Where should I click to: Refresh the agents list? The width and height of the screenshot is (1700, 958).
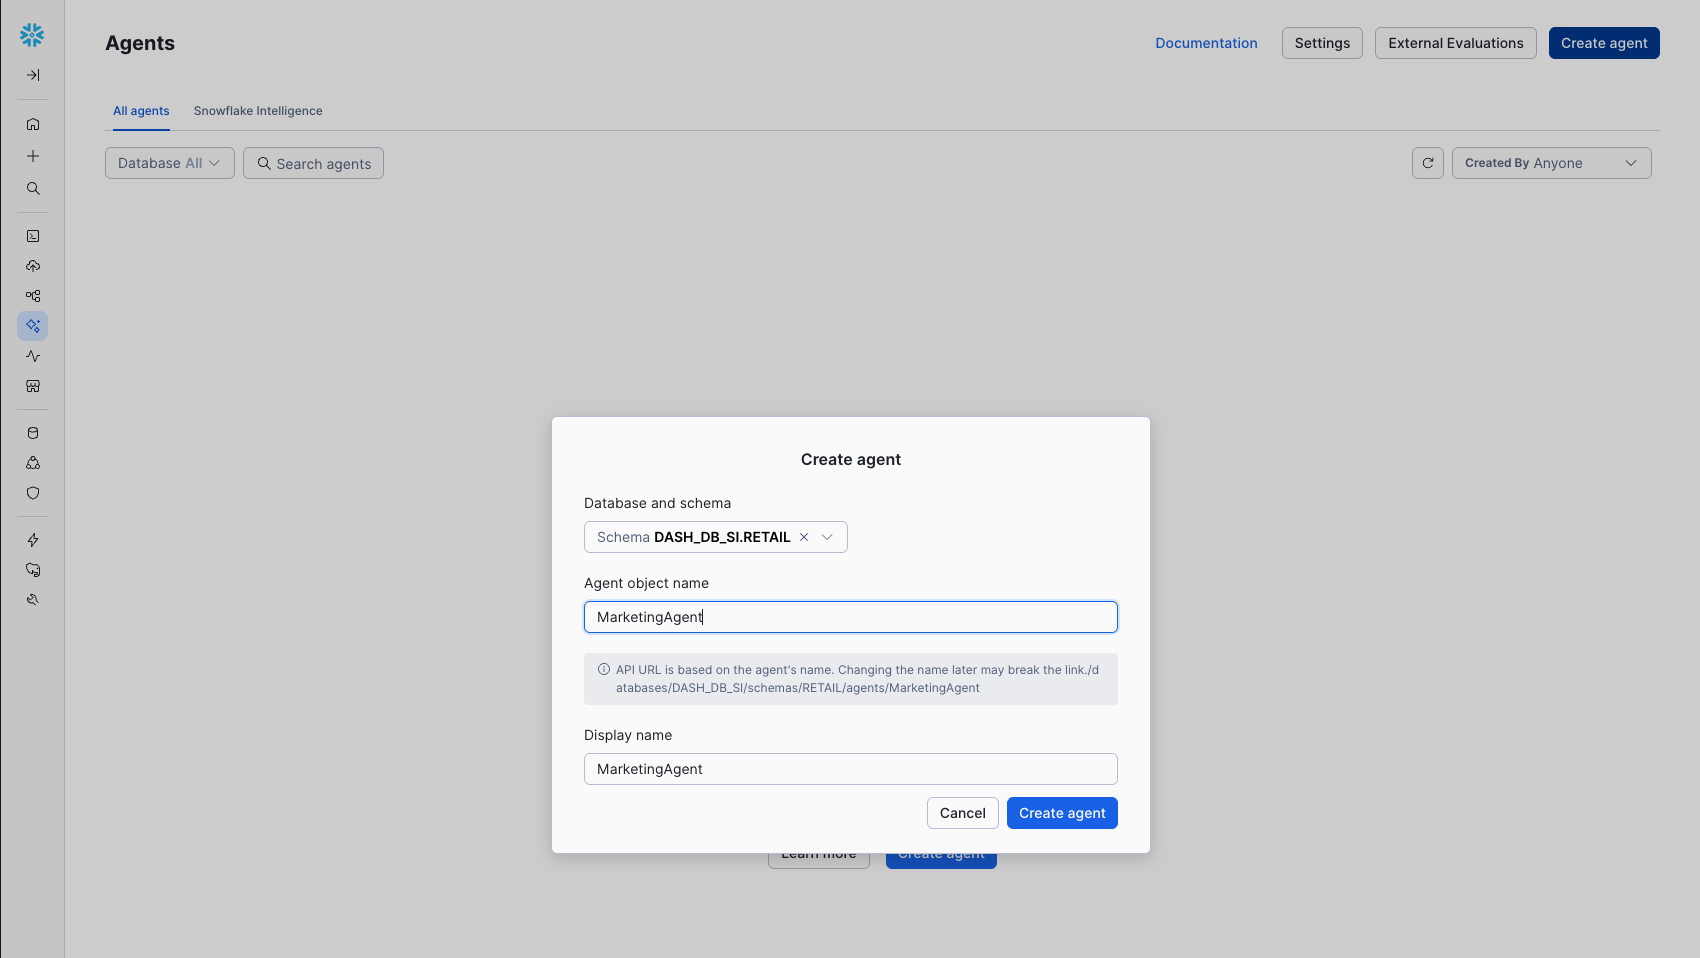(x=1427, y=162)
